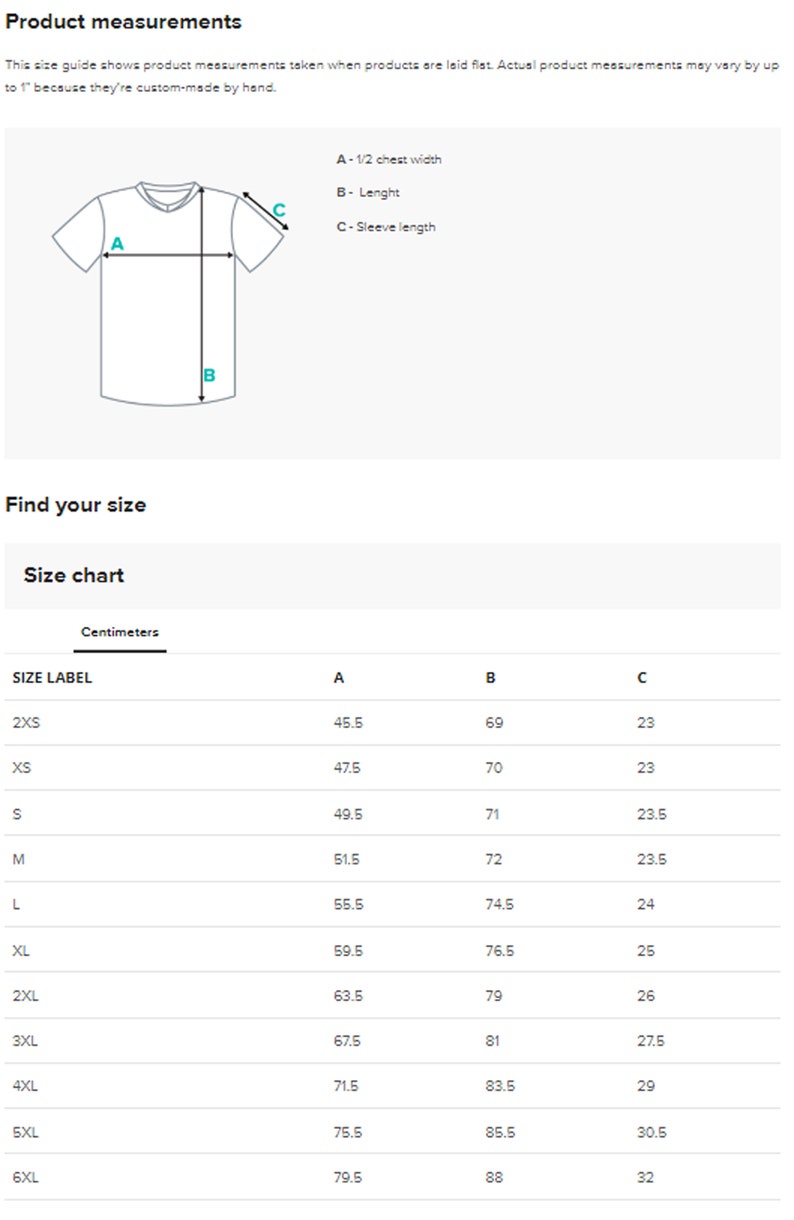The height and width of the screenshot is (1220, 794).
Task: Select the 6XL size row label
Action: point(25,1178)
